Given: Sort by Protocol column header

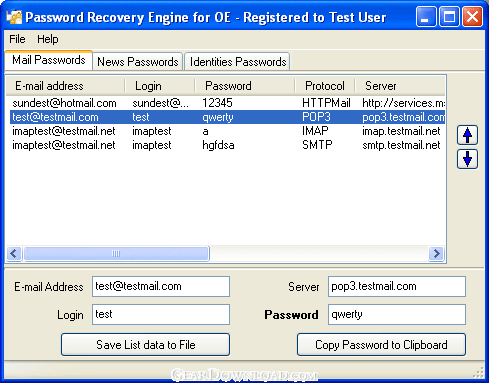Looking at the screenshot, I should [x=325, y=86].
